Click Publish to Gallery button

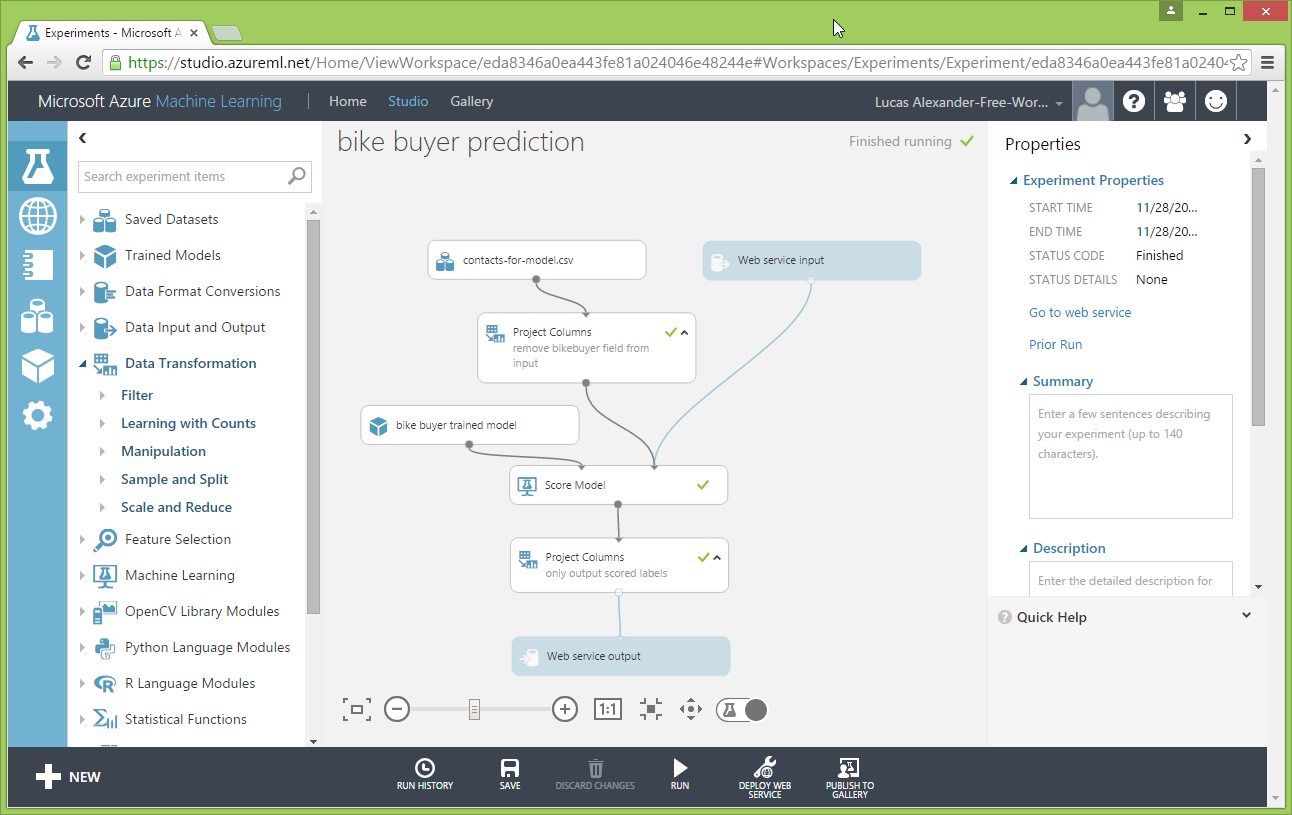point(850,776)
